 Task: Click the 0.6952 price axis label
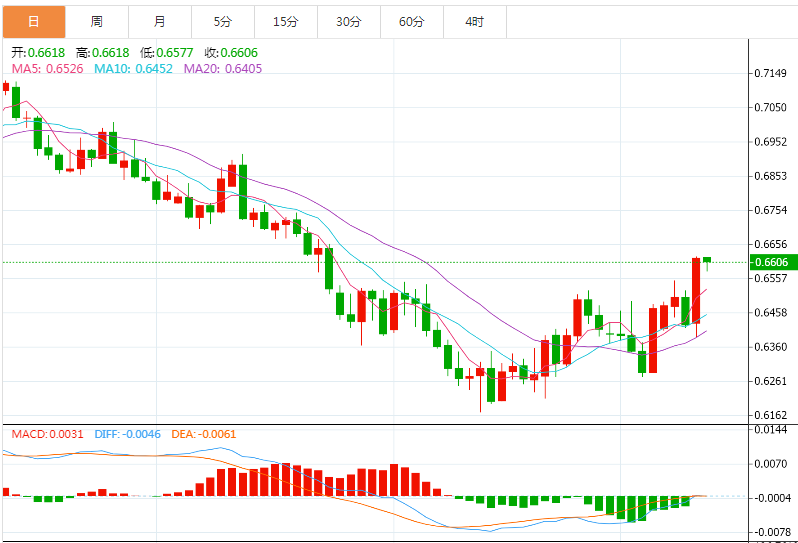pos(771,141)
